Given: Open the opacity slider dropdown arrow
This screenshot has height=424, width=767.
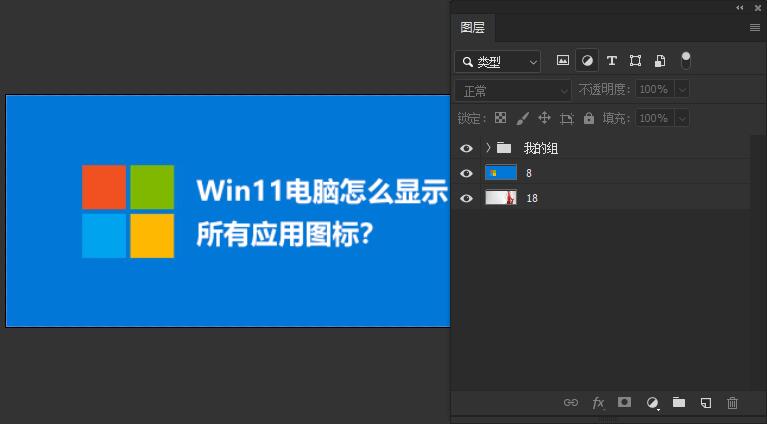Looking at the screenshot, I should (x=682, y=89).
